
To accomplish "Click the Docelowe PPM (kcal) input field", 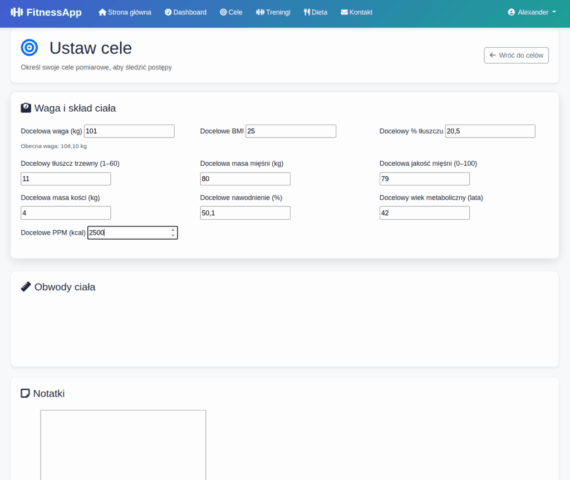I will click(132, 233).
